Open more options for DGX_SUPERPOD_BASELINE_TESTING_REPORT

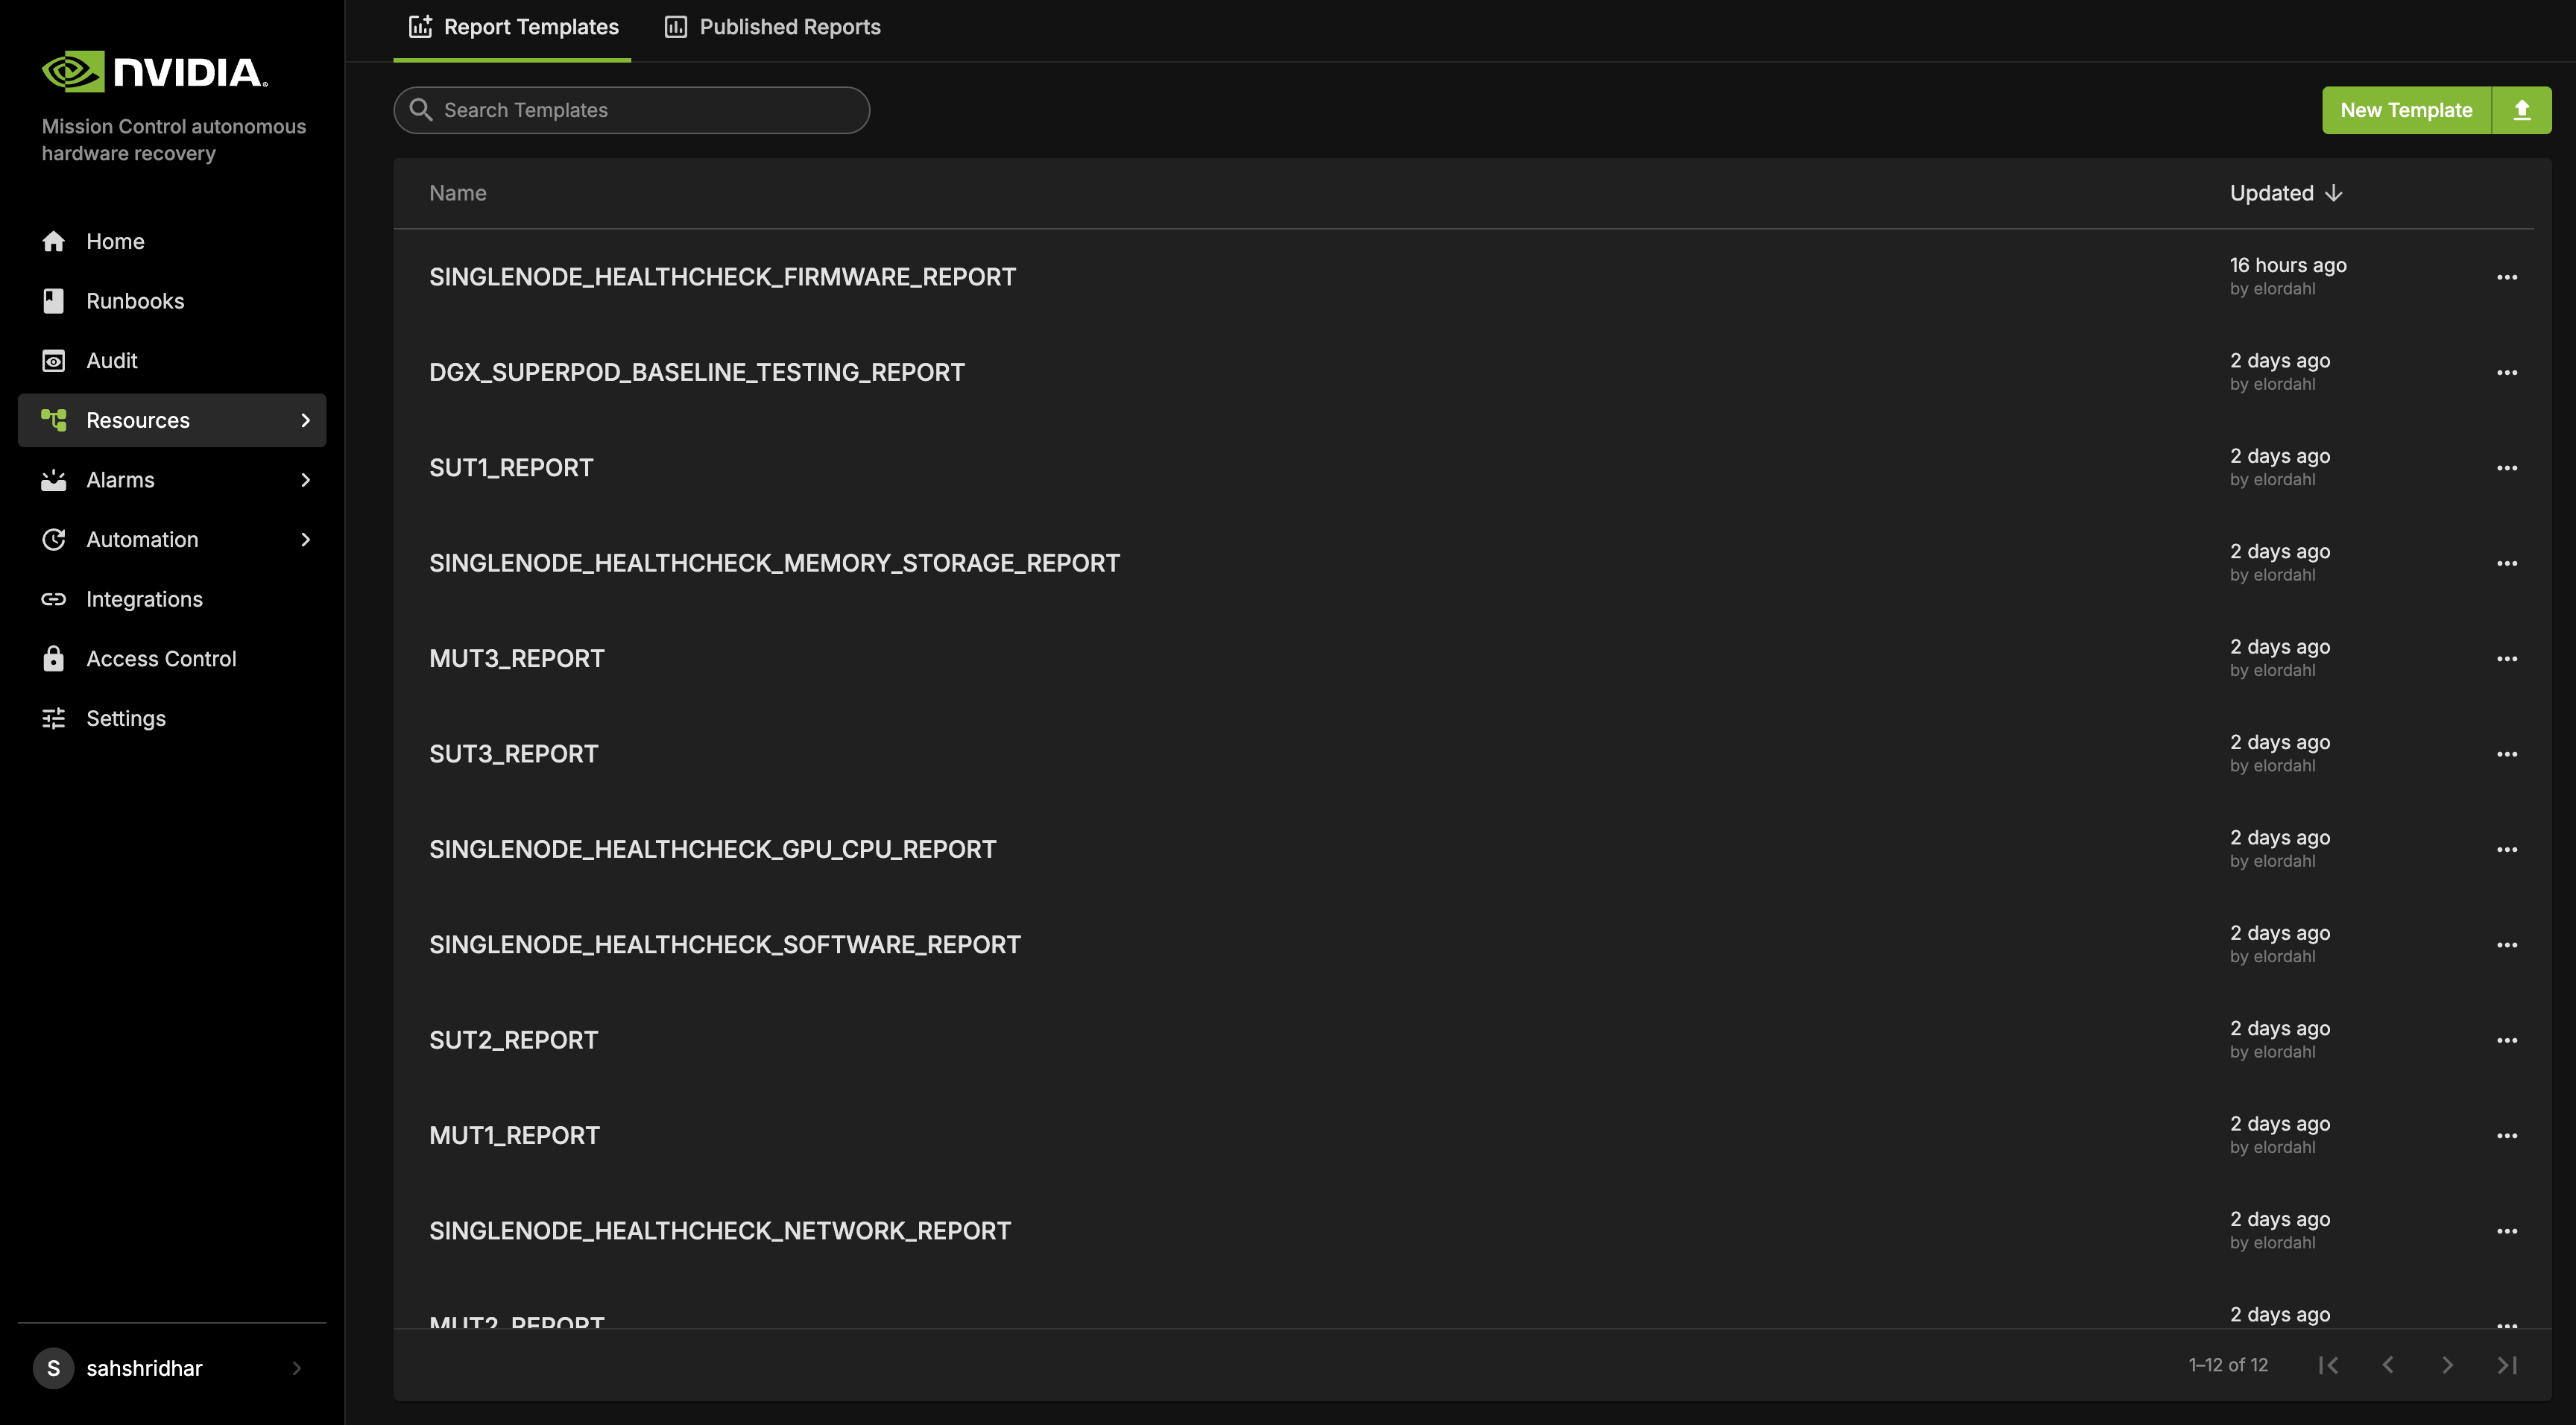(x=2507, y=372)
